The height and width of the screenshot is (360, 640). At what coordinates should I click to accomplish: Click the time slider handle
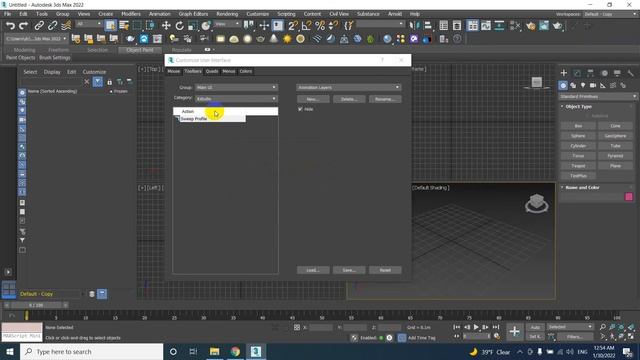[36, 305]
